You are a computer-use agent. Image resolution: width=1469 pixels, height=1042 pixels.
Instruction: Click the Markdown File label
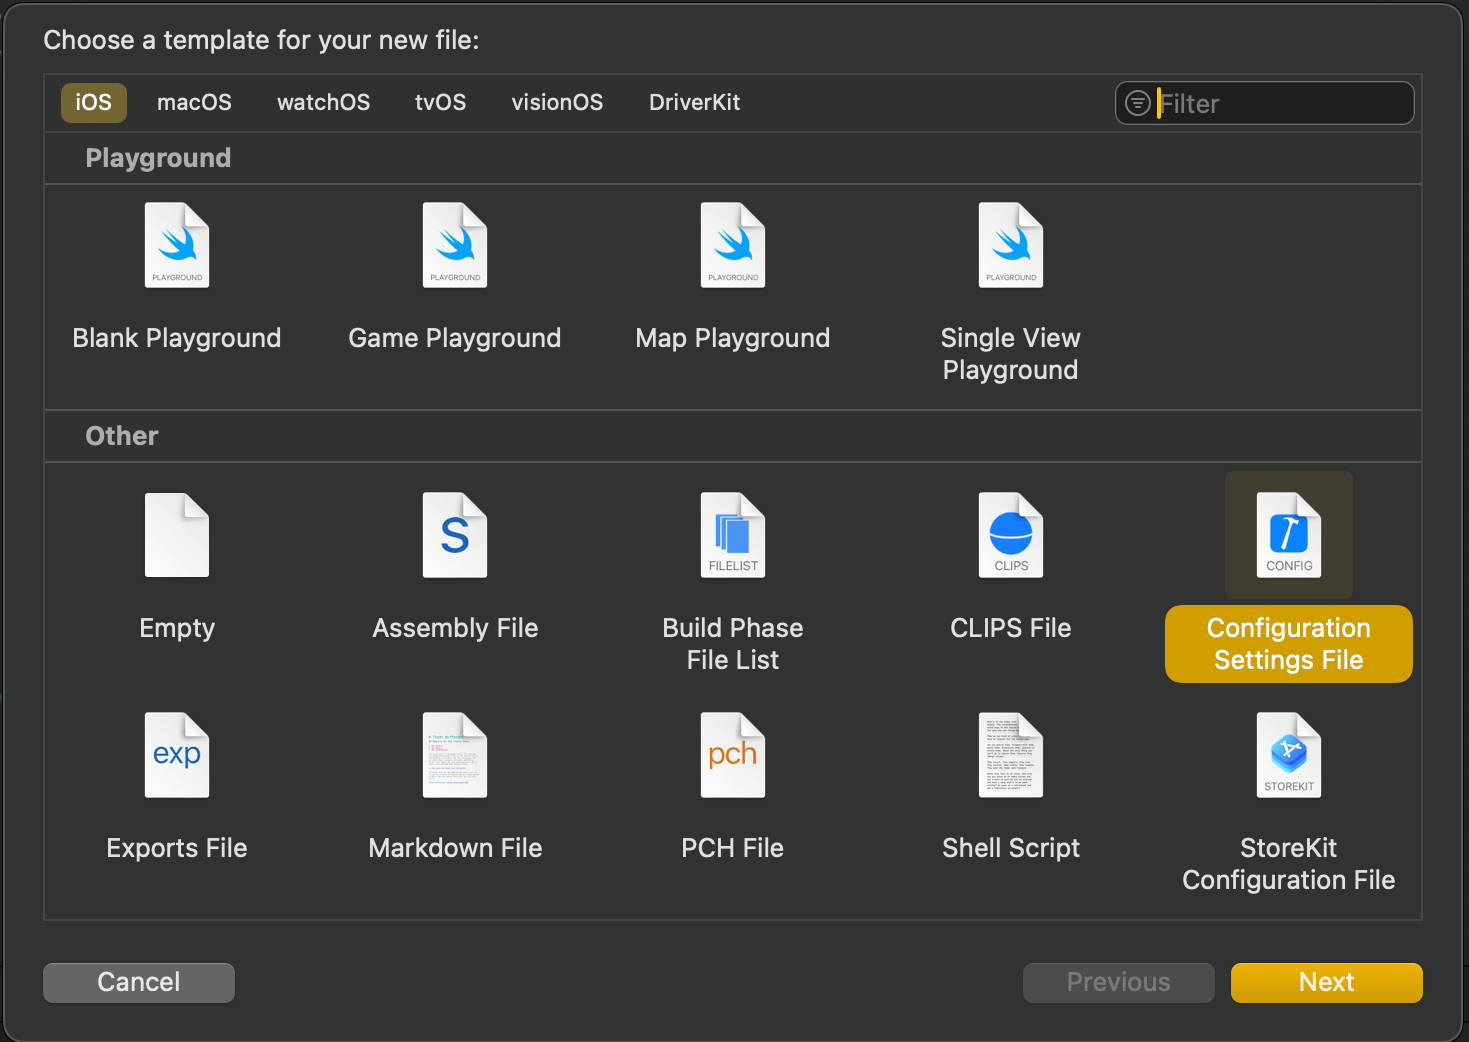[455, 848]
